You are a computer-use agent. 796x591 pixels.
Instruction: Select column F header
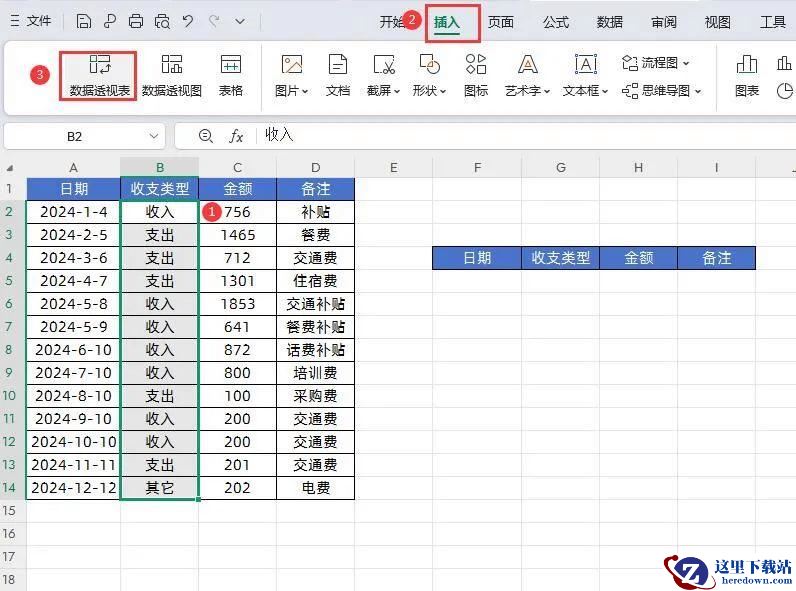(x=477, y=168)
